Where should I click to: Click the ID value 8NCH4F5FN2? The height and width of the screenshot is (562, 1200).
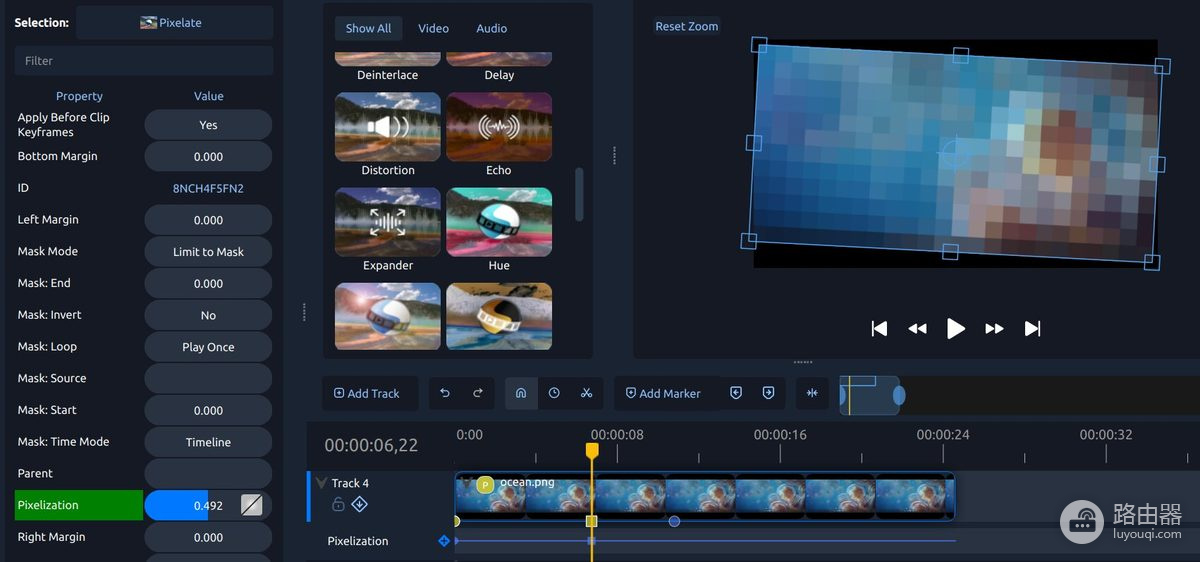tap(208, 188)
